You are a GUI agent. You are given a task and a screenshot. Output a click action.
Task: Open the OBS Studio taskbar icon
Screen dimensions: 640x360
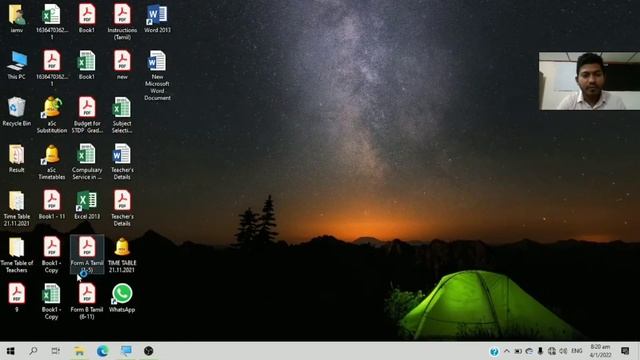149,351
